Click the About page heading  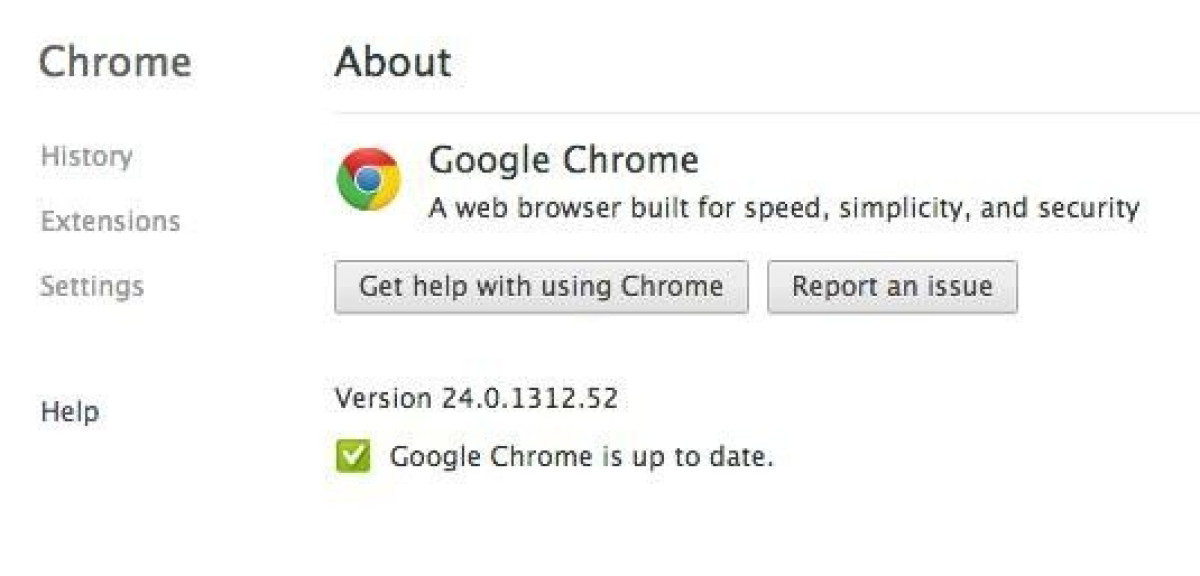(393, 62)
